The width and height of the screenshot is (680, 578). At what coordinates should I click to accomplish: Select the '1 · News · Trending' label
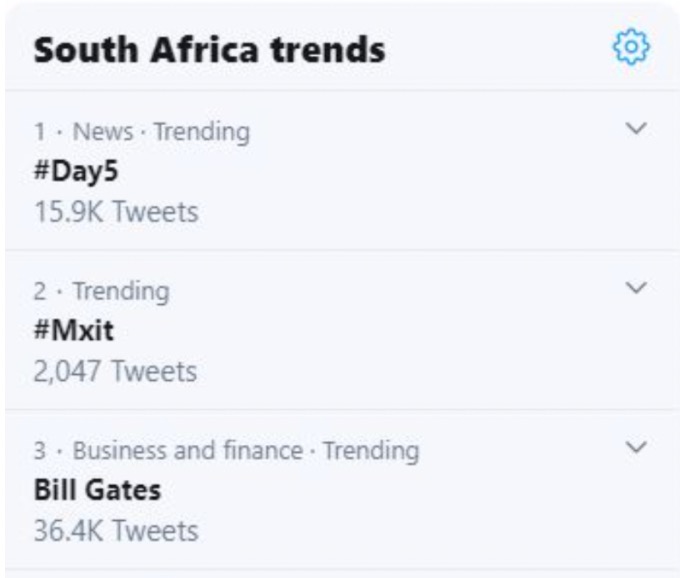(142, 131)
